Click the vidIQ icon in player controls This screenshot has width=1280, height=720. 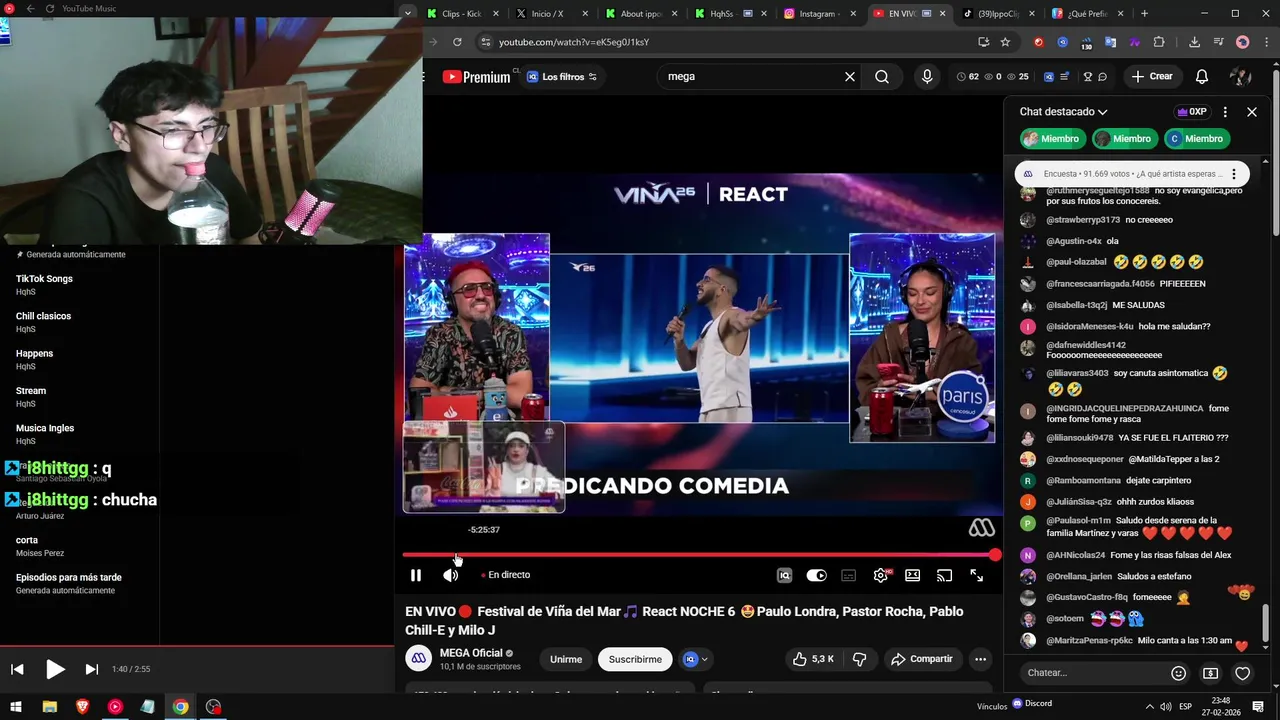tap(785, 575)
